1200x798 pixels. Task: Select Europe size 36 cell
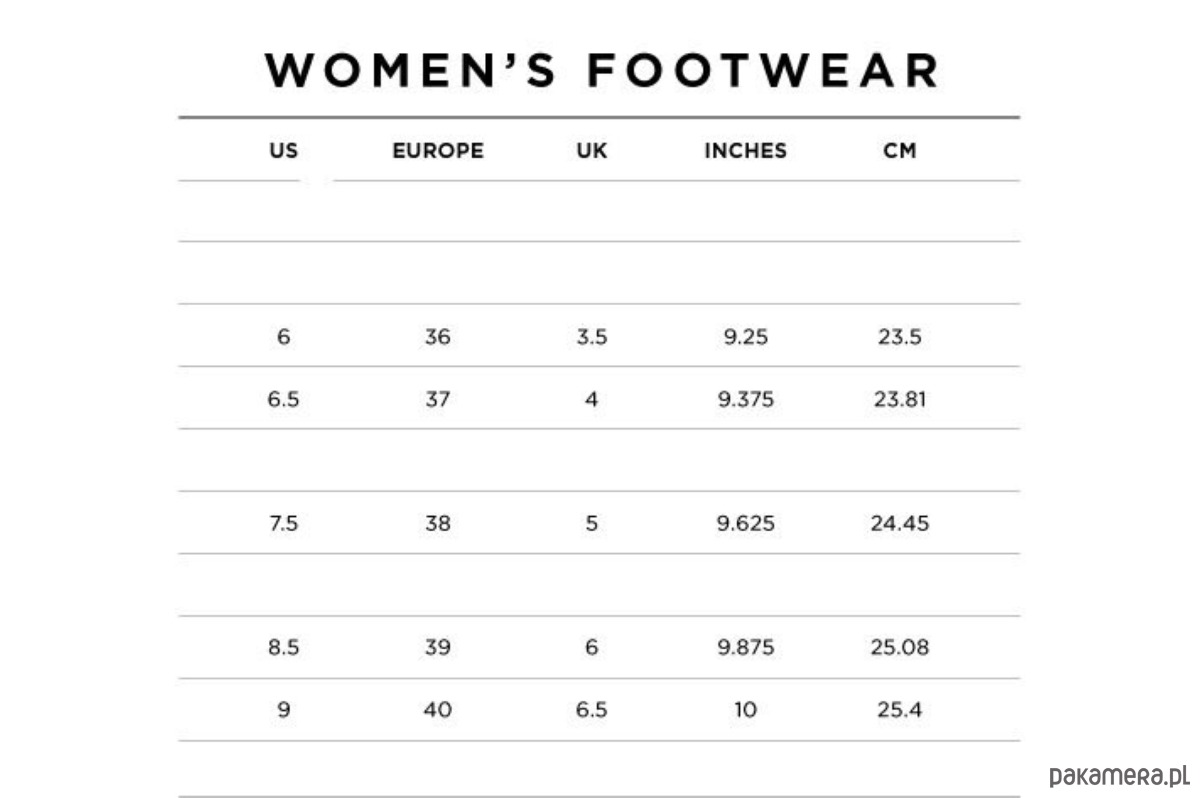(x=438, y=337)
